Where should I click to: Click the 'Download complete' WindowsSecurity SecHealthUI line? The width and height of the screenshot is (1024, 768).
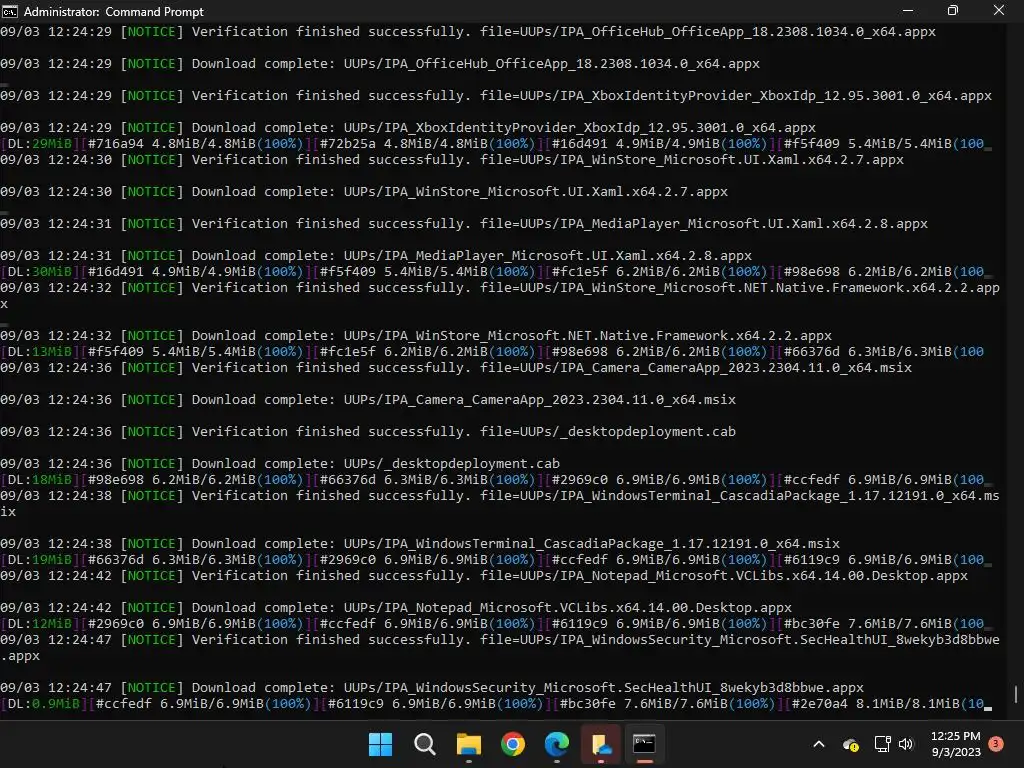[x=432, y=688]
